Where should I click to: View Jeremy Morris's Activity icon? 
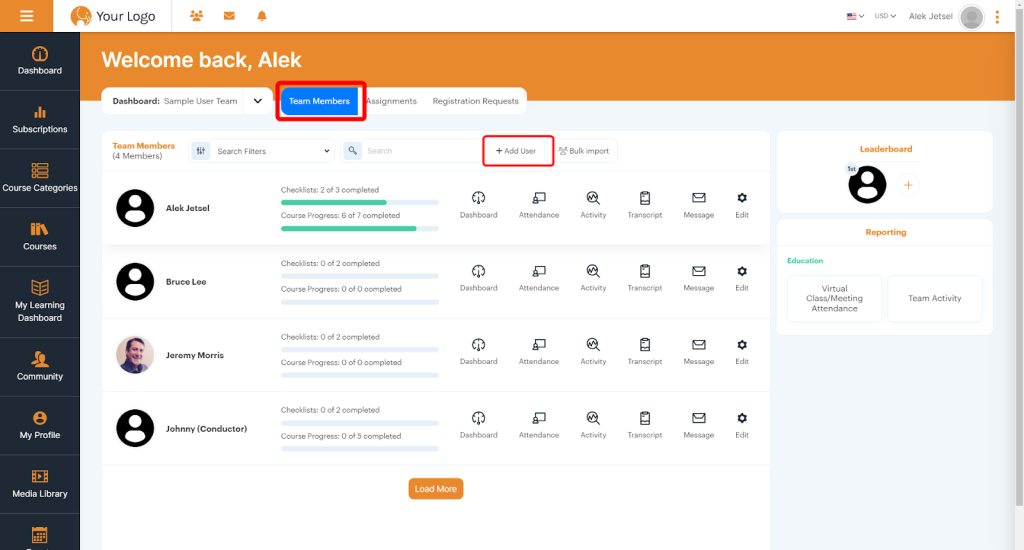[x=593, y=345]
